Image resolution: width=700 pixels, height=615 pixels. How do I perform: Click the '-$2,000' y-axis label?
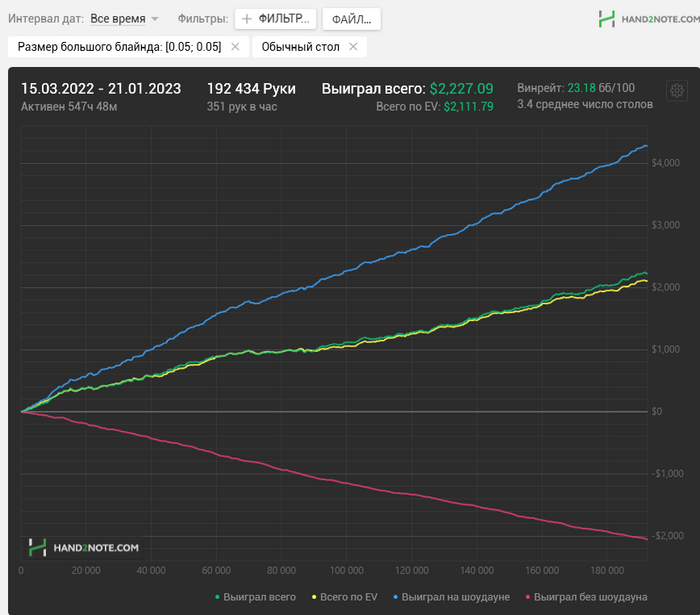click(x=667, y=536)
